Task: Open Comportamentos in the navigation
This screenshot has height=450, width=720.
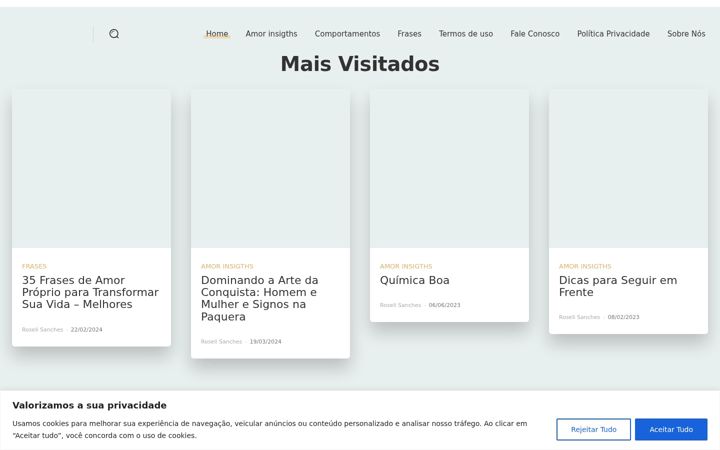Action: coord(347,34)
